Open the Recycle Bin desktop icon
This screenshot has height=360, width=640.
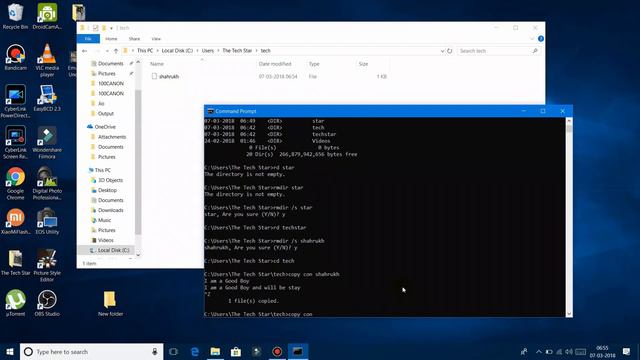click(15, 16)
